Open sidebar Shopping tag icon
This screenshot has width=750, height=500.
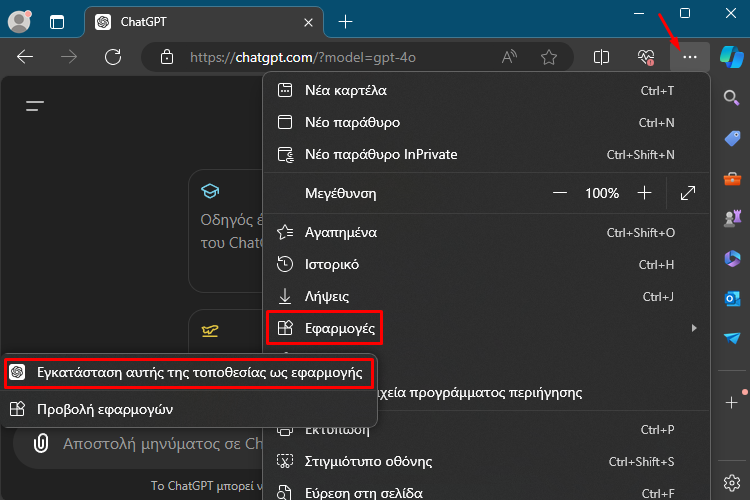(x=732, y=139)
